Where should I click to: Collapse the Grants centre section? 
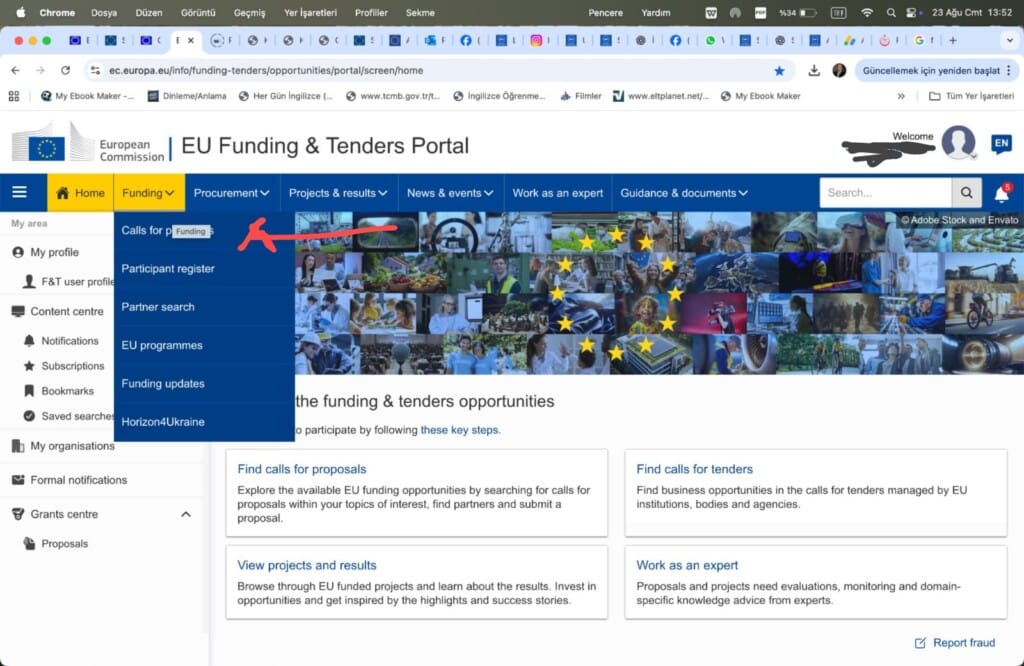tap(185, 513)
